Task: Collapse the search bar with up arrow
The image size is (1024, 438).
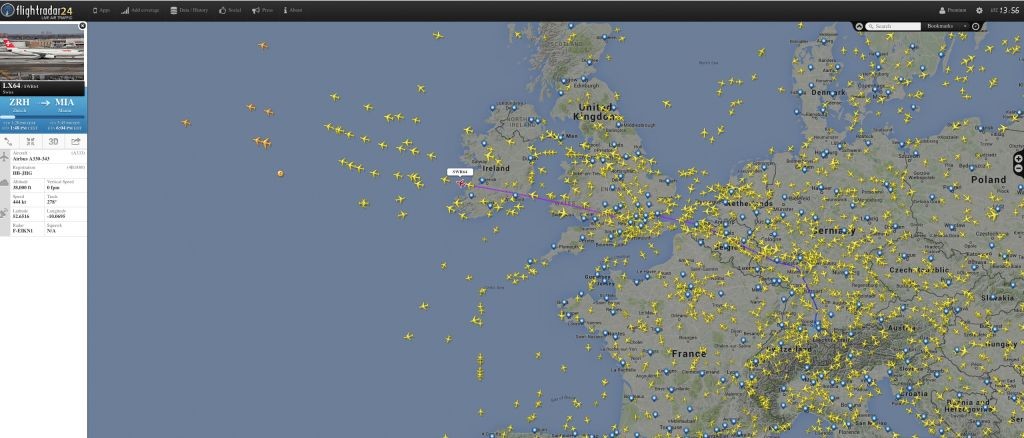Action: pos(859,26)
